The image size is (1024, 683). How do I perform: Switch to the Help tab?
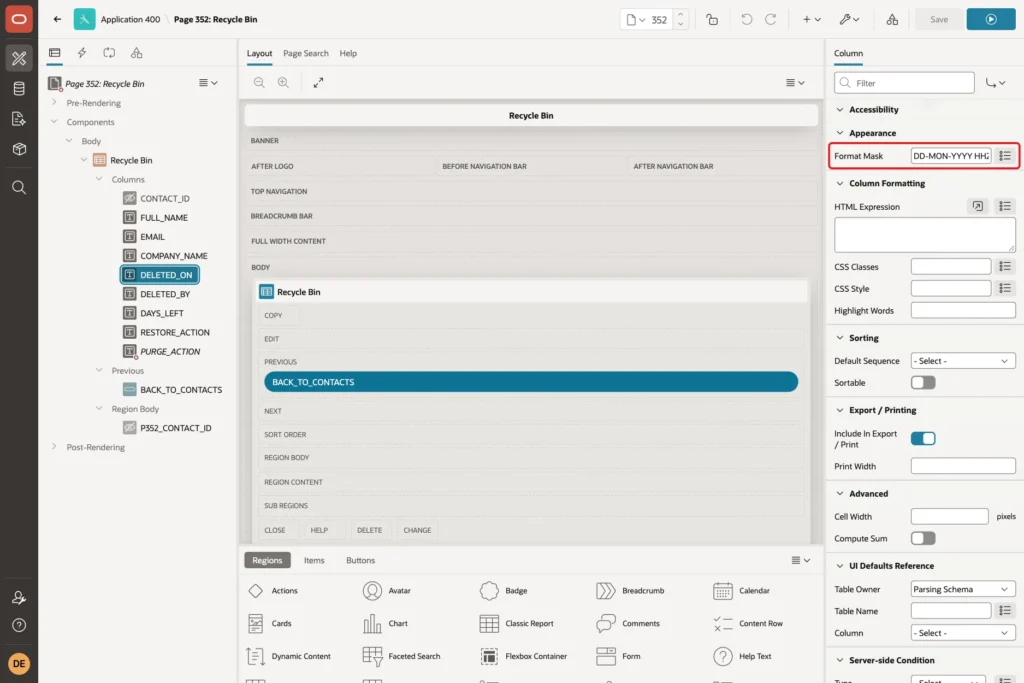[348, 53]
